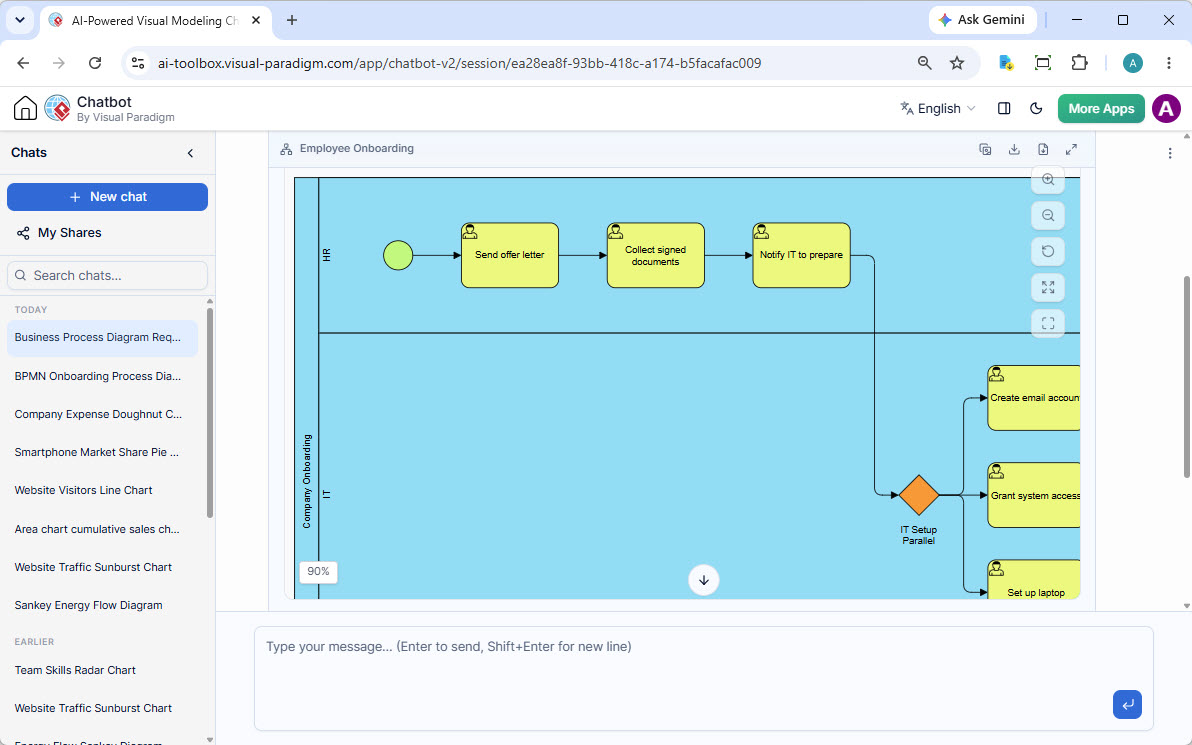
Task: Click the page vertical scrollbar
Action: [x=1187, y=377]
